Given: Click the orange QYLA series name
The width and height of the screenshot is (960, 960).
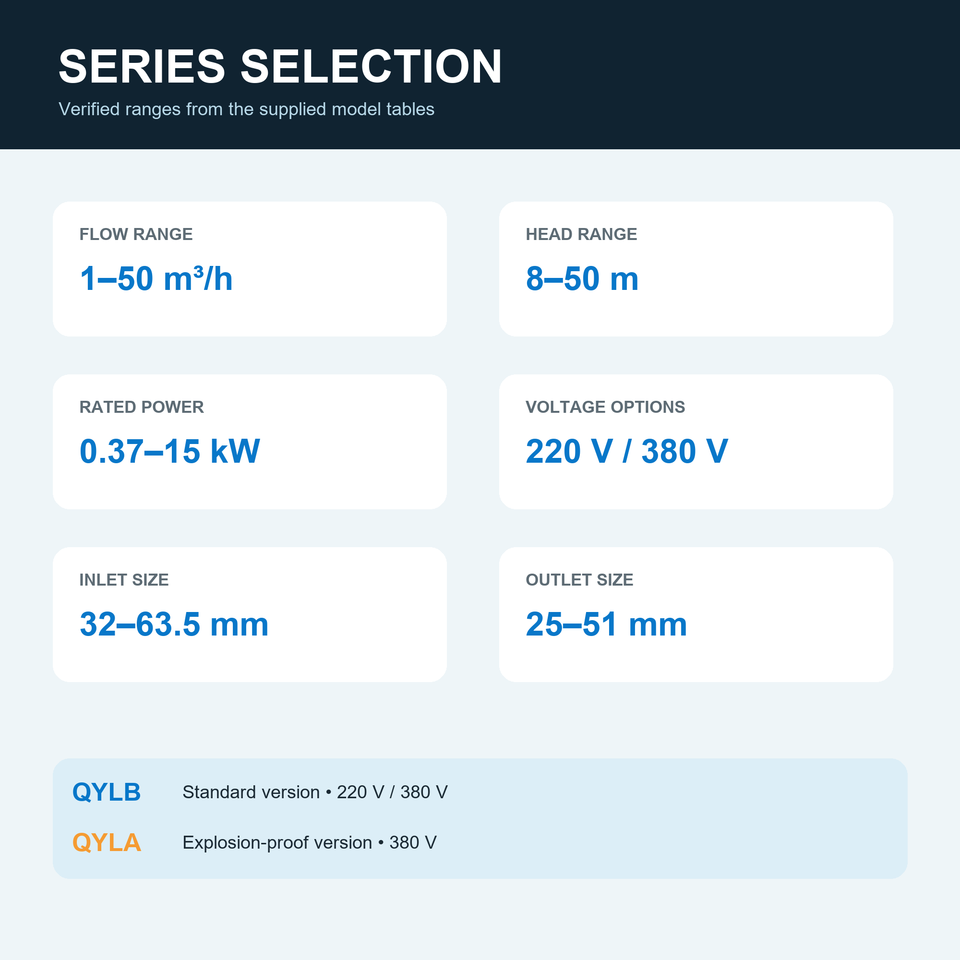Looking at the screenshot, I should [107, 842].
